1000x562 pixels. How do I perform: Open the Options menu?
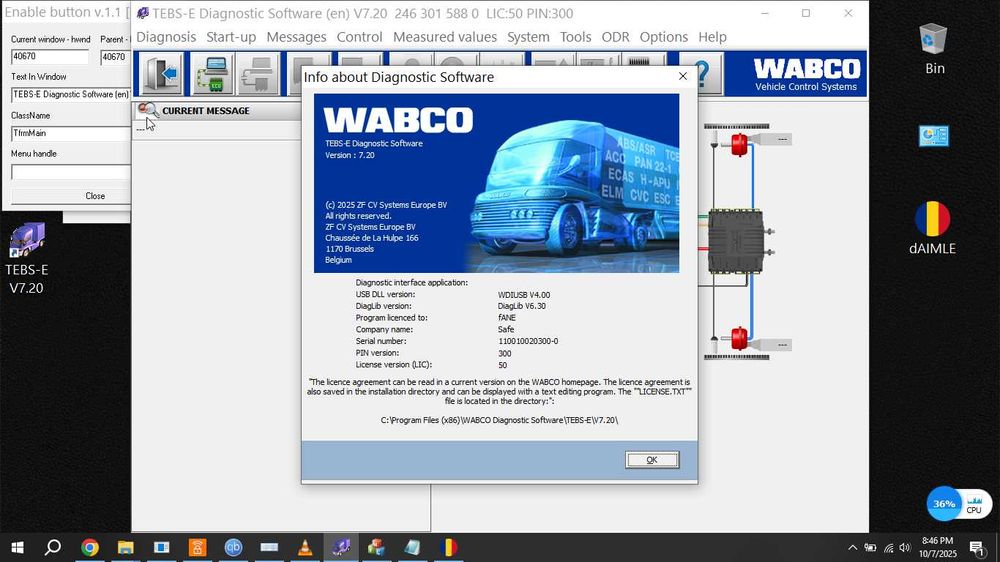coord(663,37)
